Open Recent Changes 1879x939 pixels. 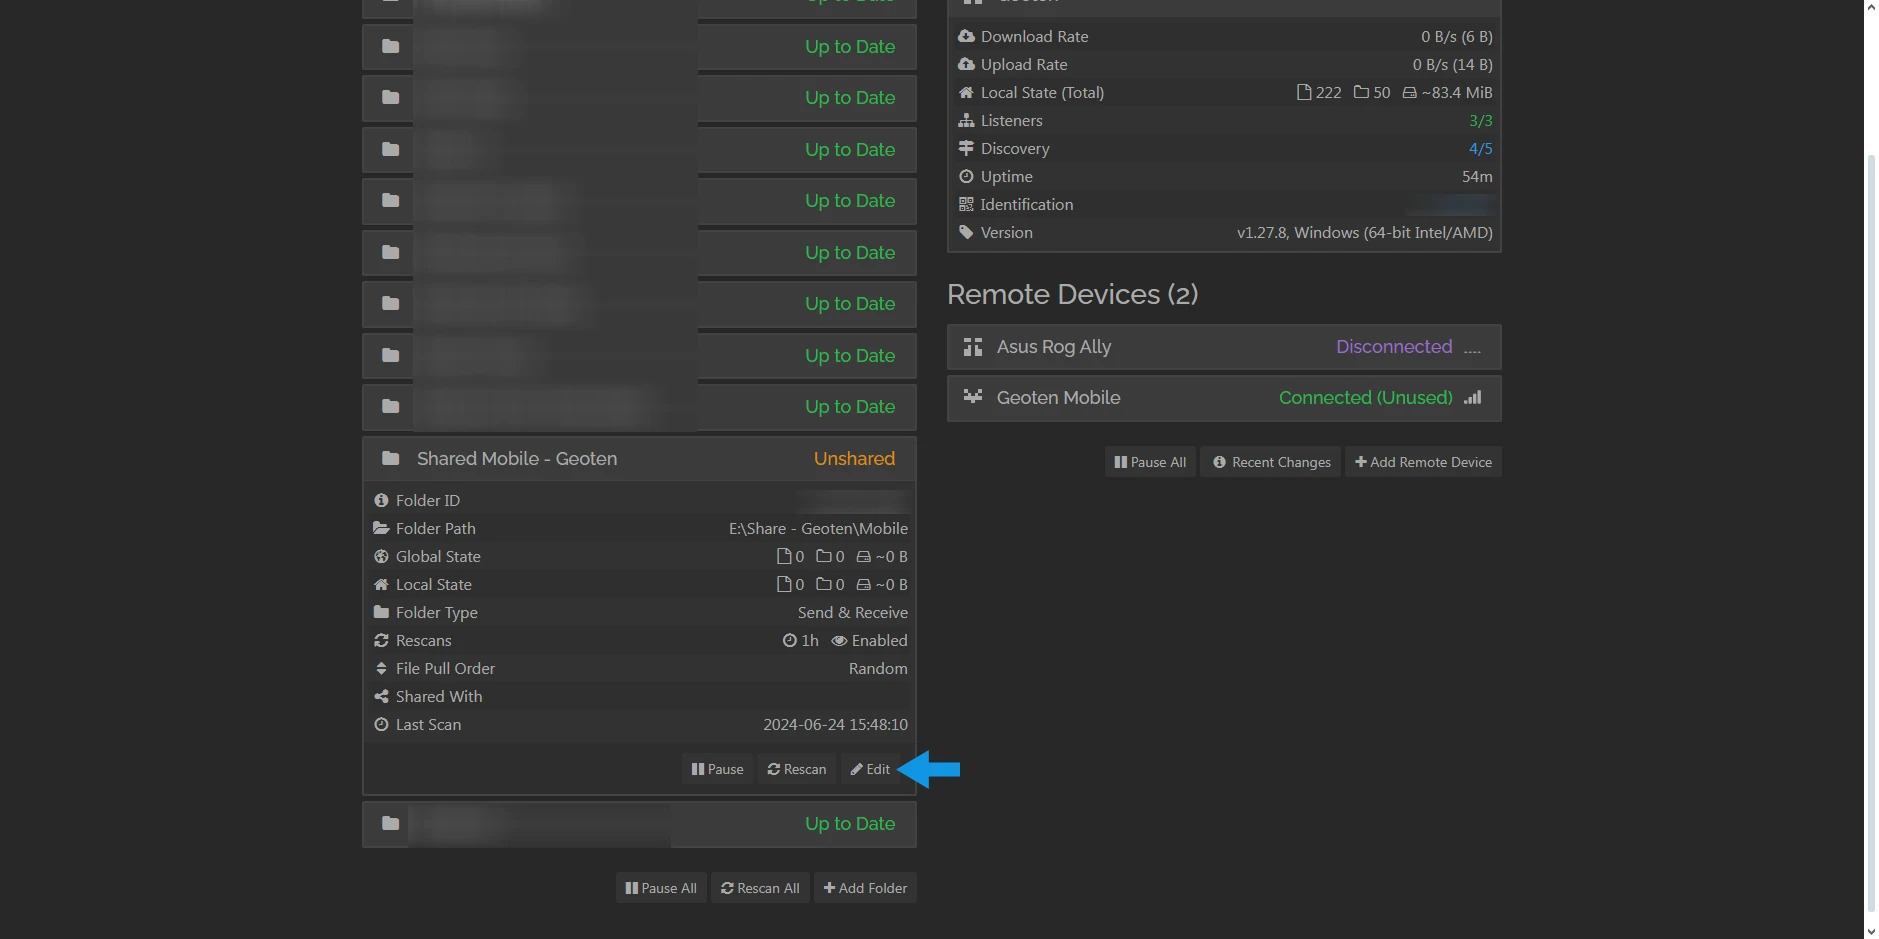point(1270,461)
